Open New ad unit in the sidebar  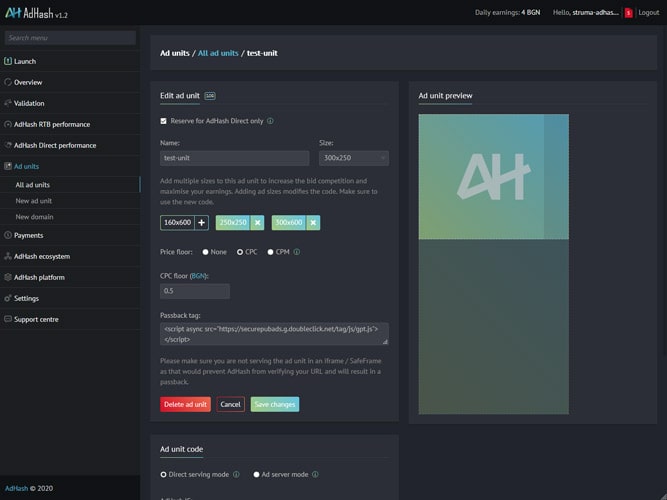pyautogui.click(x=35, y=201)
